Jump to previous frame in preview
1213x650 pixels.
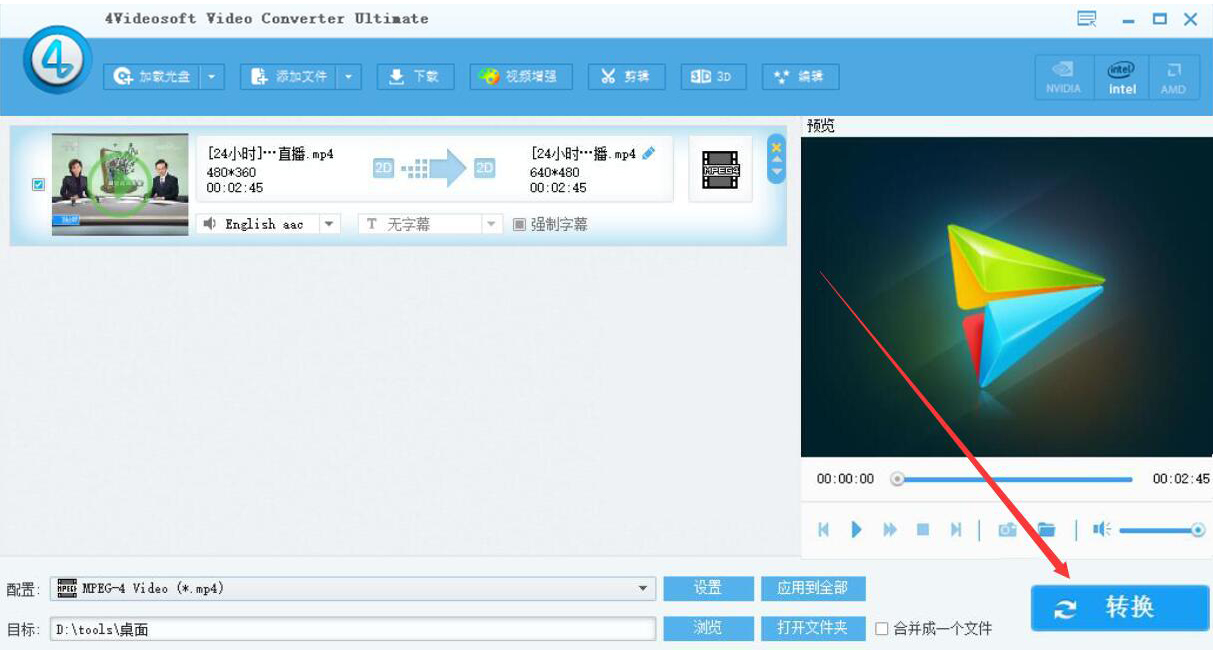point(823,530)
